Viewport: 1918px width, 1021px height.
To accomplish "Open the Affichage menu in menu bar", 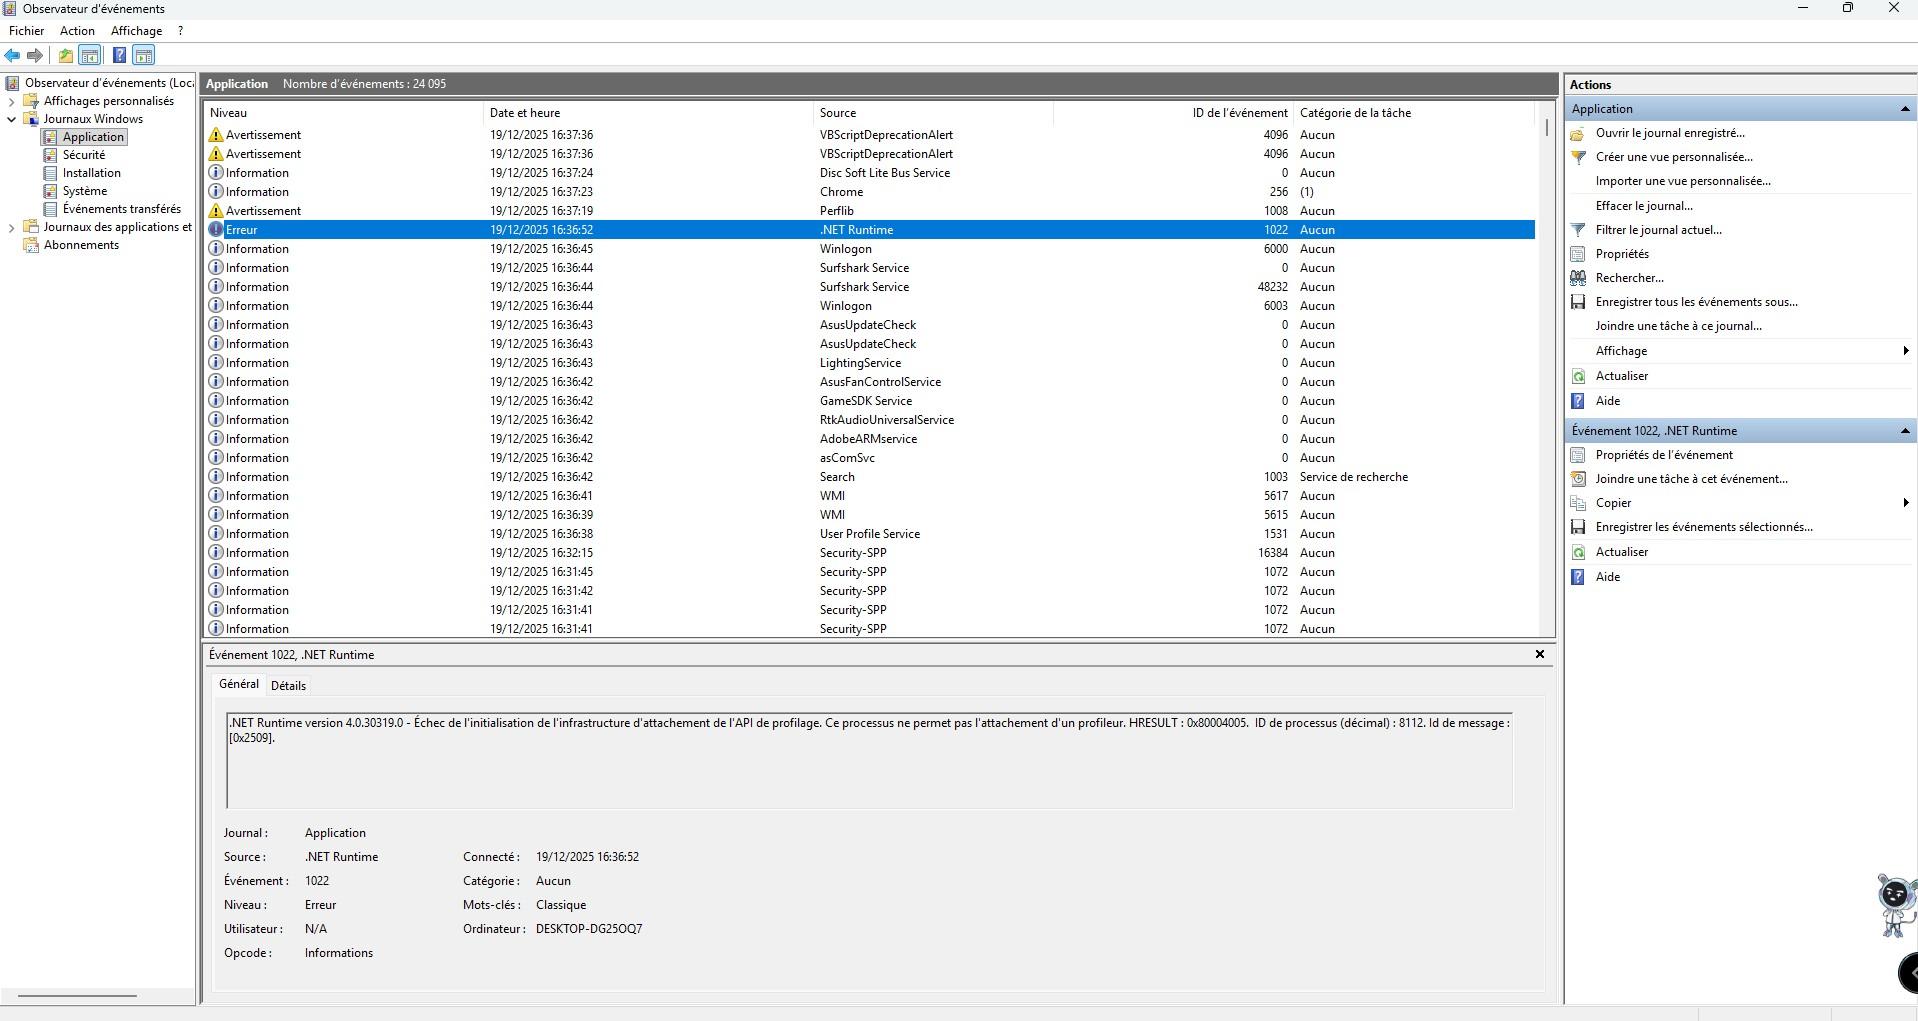I will (x=136, y=31).
